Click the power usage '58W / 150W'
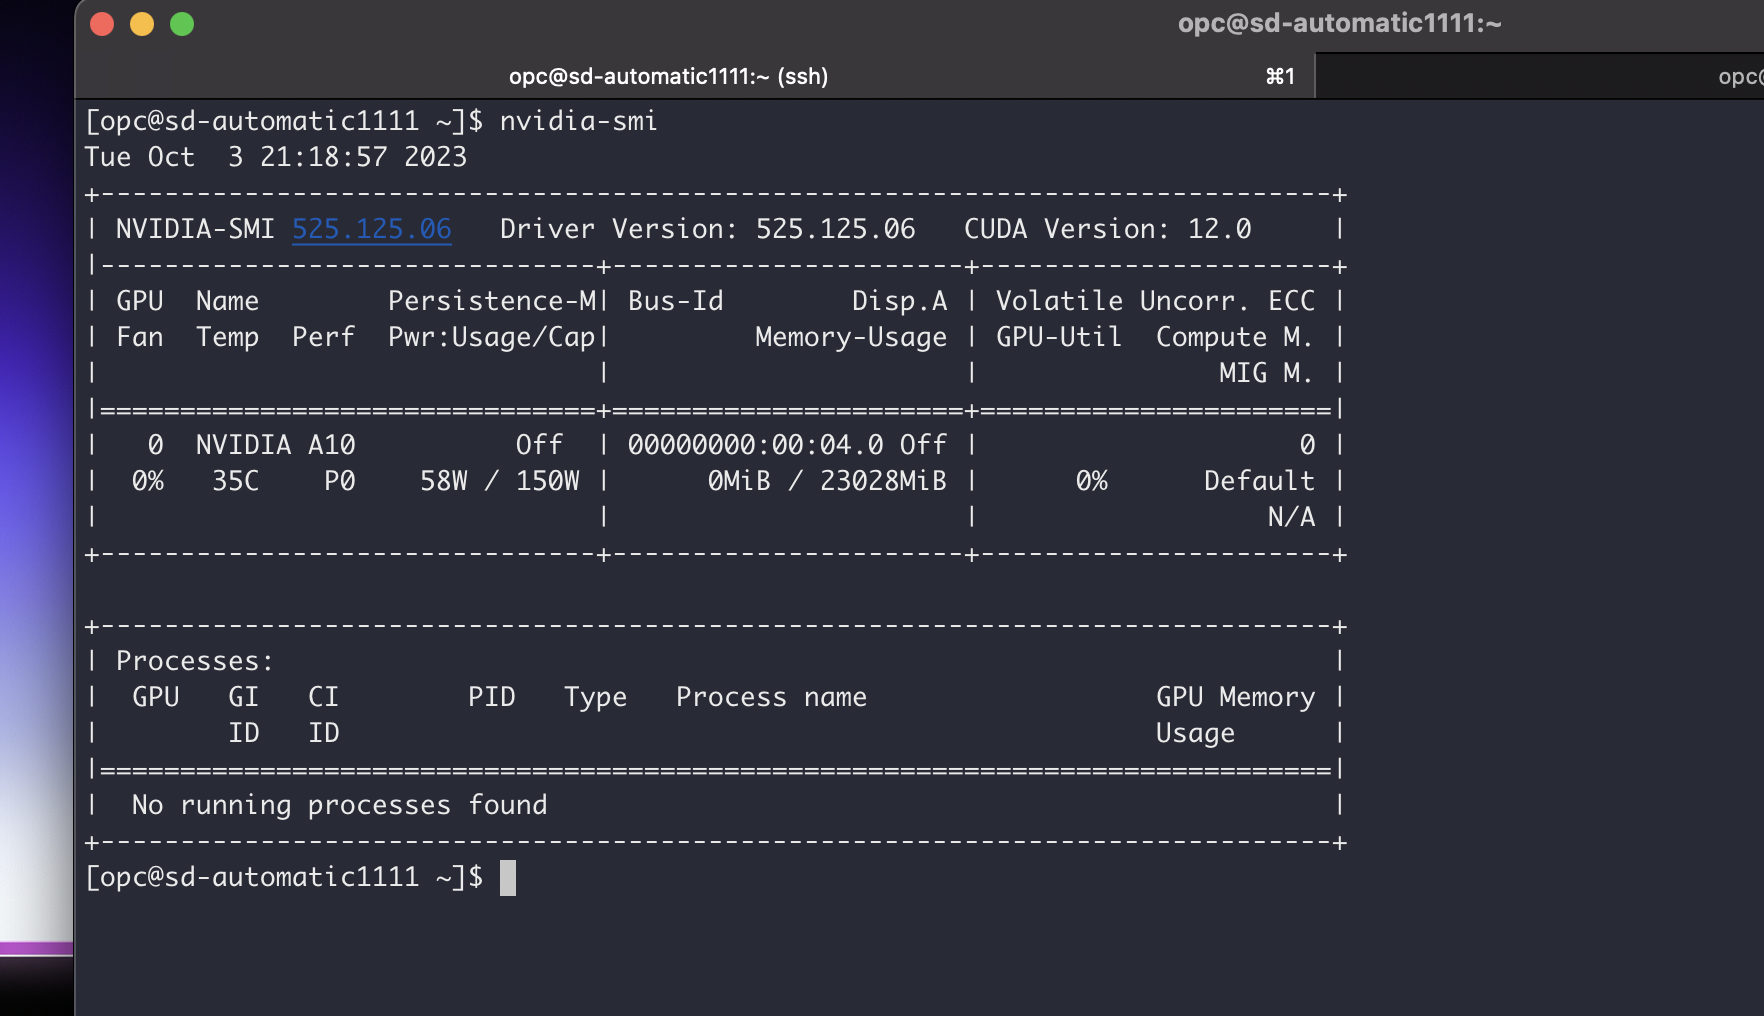The width and height of the screenshot is (1764, 1016). pyautogui.click(x=500, y=481)
